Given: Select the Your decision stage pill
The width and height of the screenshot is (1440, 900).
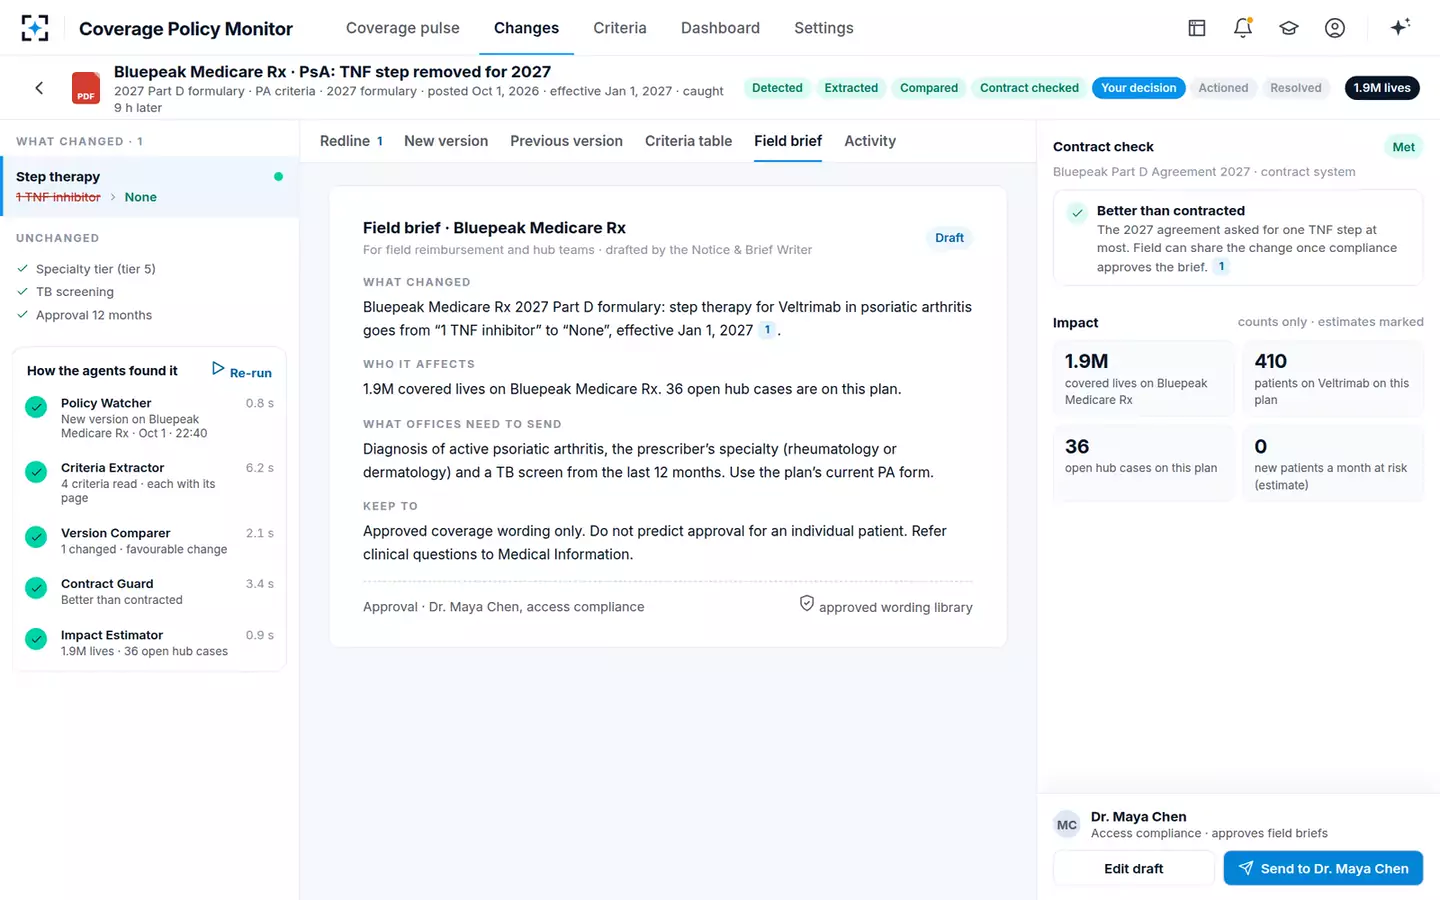Looking at the screenshot, I should [x=1139, y=88].
